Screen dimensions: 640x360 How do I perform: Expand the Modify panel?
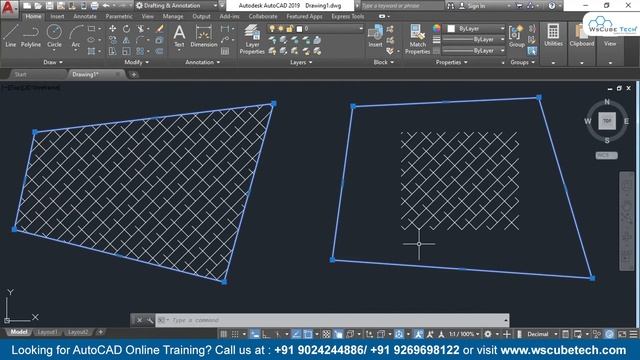(x=136, y=62)
